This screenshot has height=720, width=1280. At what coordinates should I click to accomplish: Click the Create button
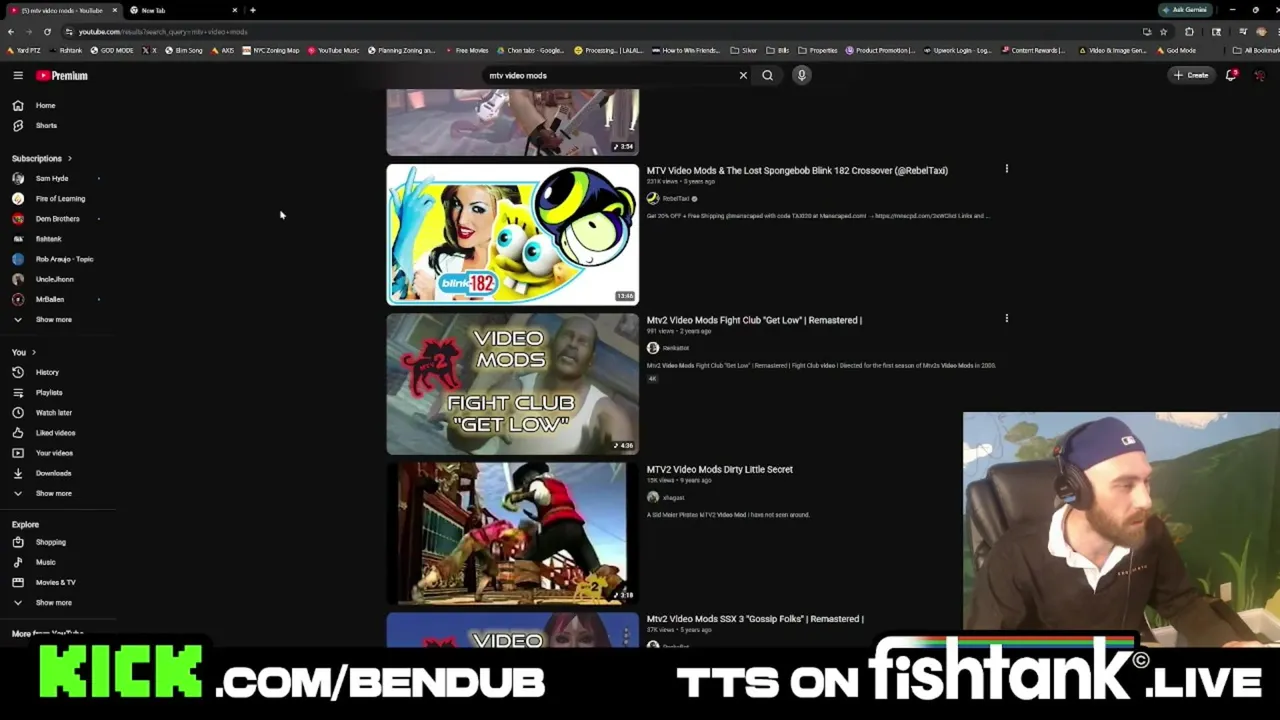click(x=1191, y=75)
